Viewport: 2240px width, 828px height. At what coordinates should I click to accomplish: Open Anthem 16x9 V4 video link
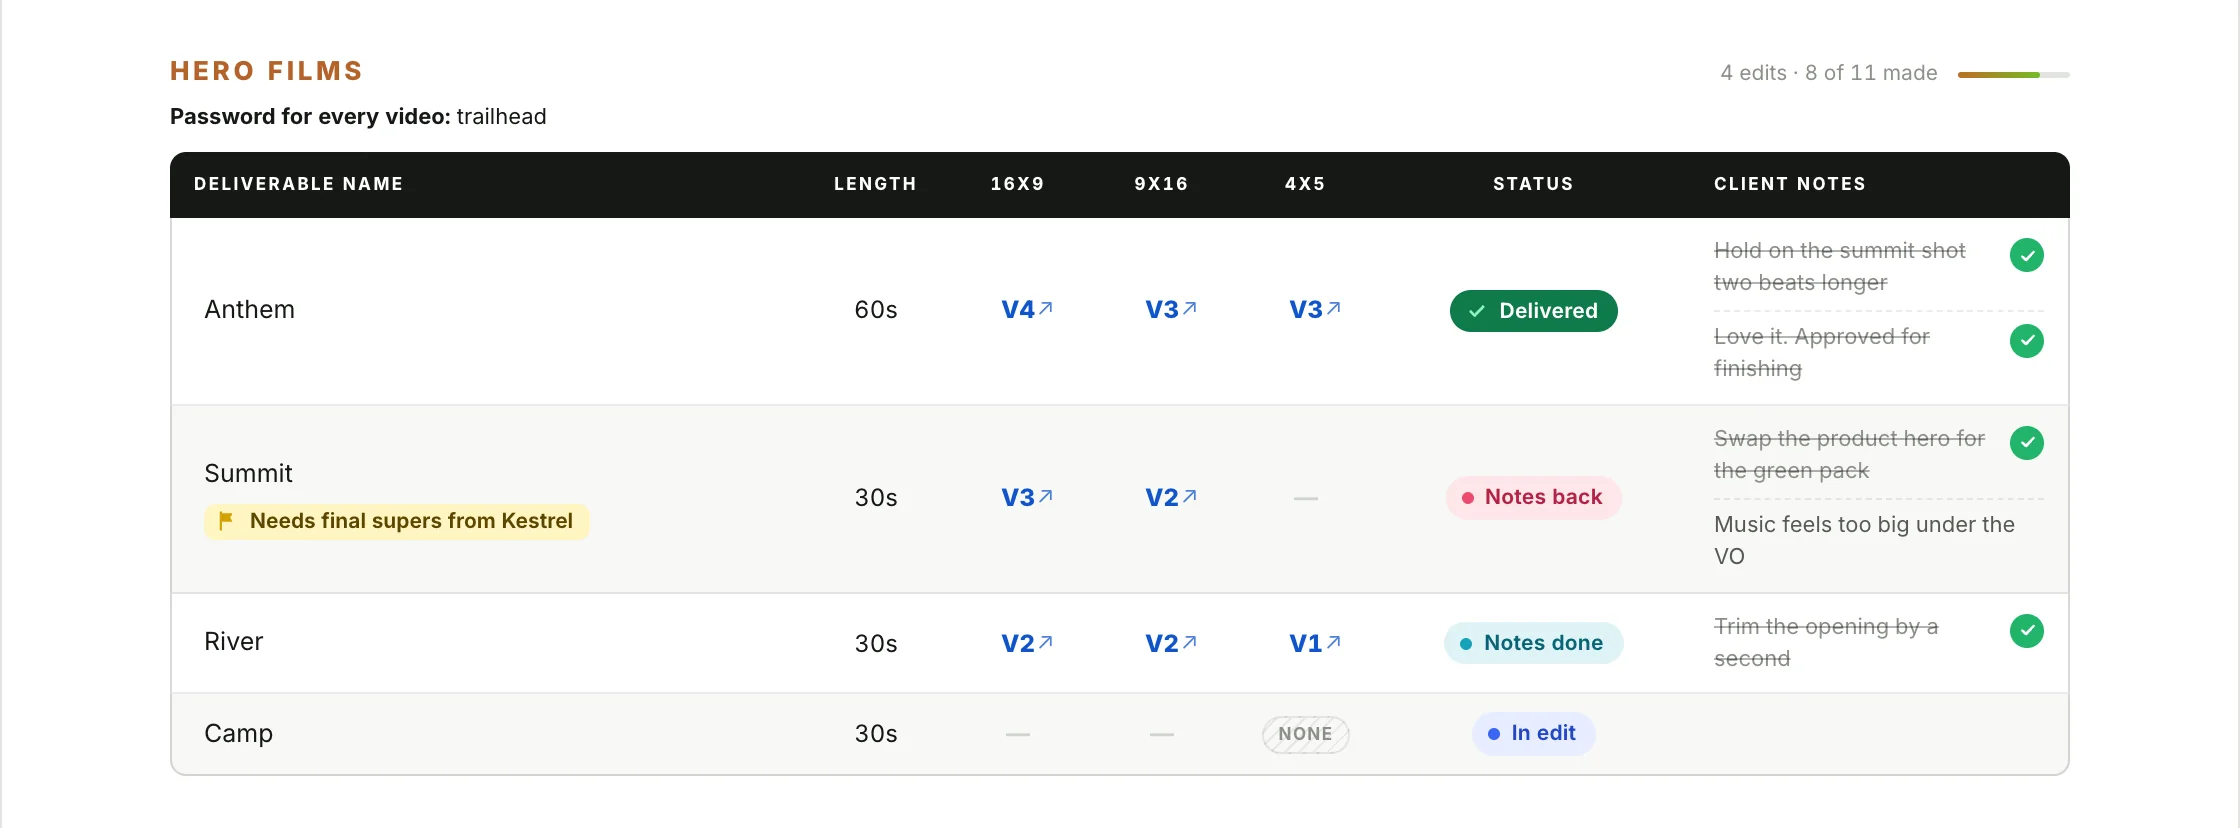1027,310
